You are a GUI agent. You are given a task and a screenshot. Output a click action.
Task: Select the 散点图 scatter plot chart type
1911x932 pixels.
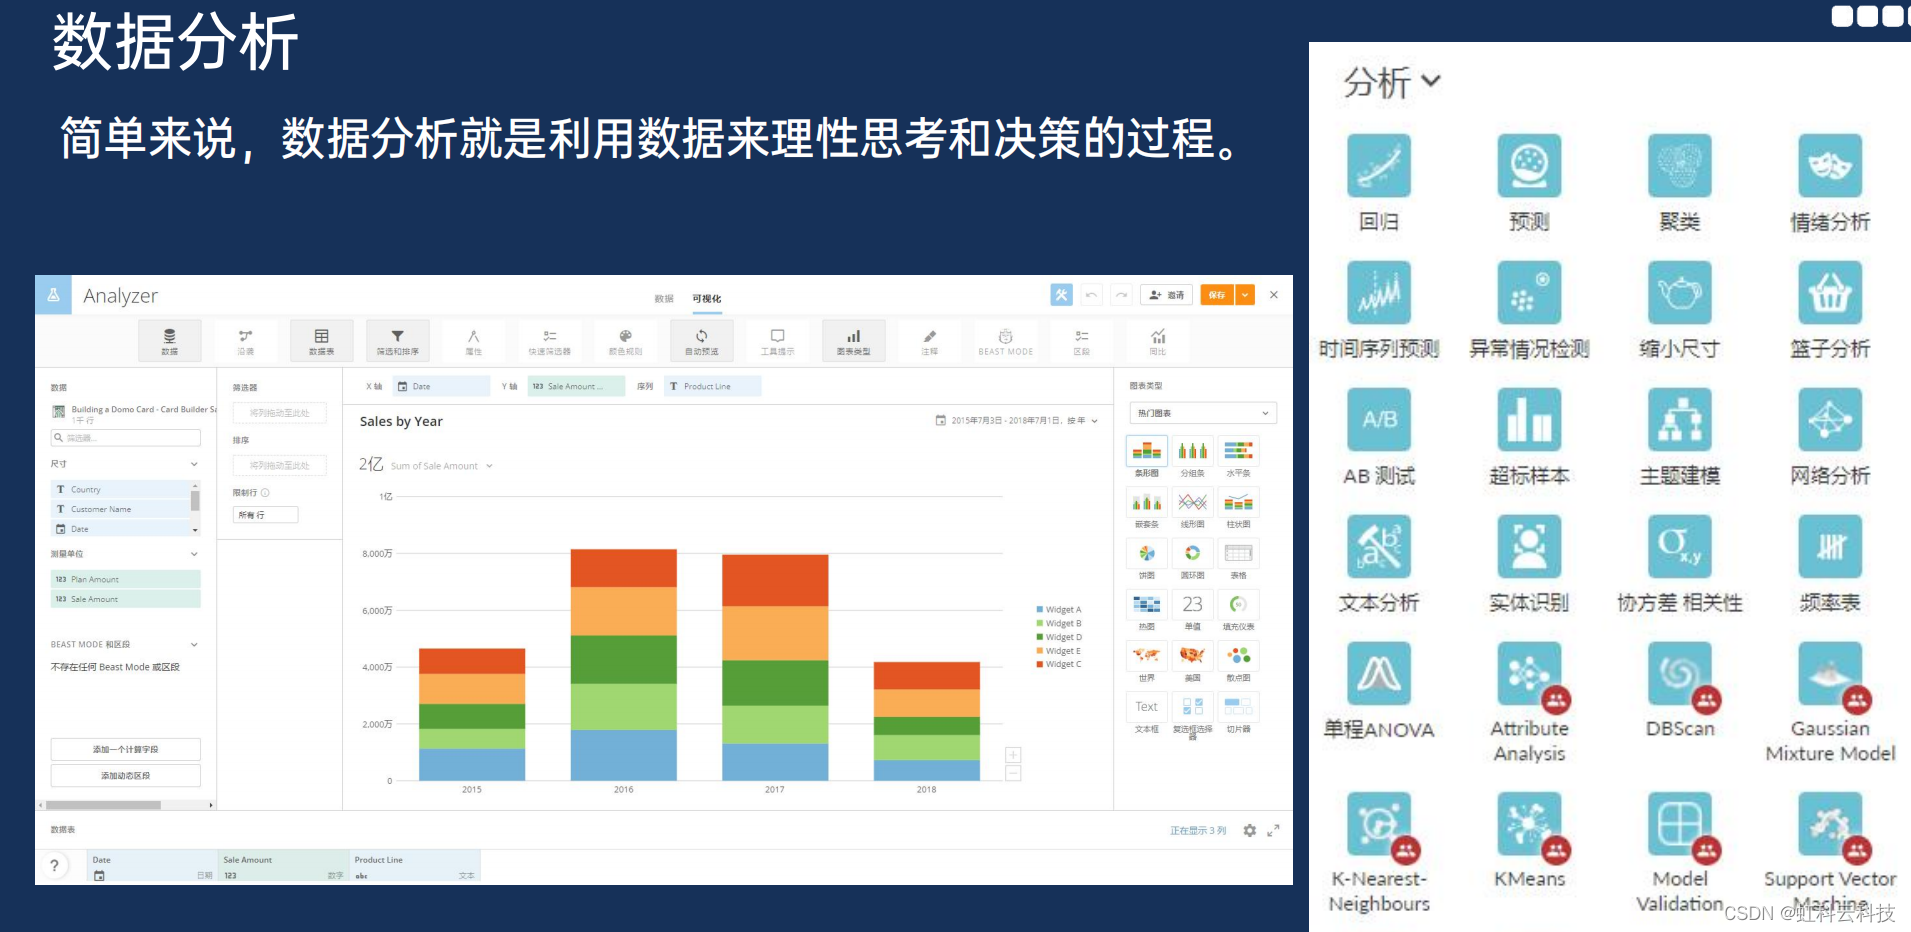1239,655
